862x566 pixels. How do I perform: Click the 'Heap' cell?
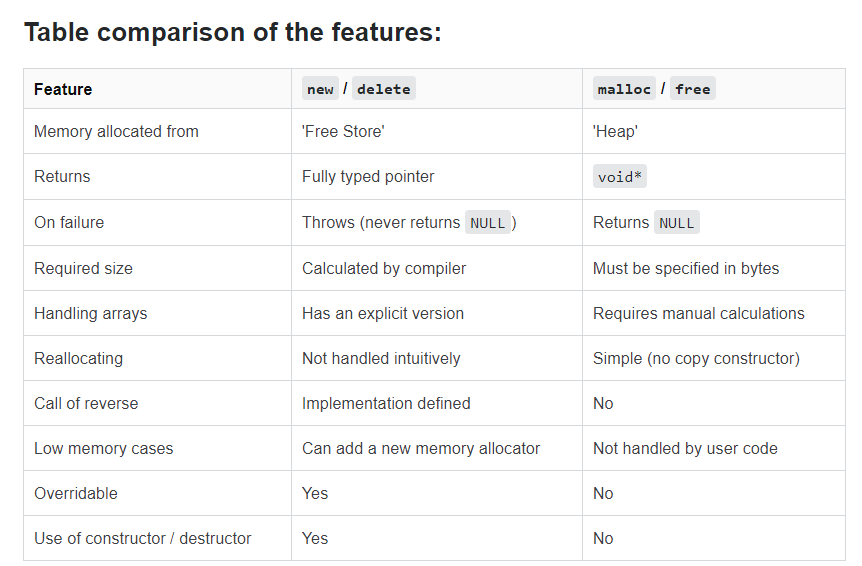point(615,132)
